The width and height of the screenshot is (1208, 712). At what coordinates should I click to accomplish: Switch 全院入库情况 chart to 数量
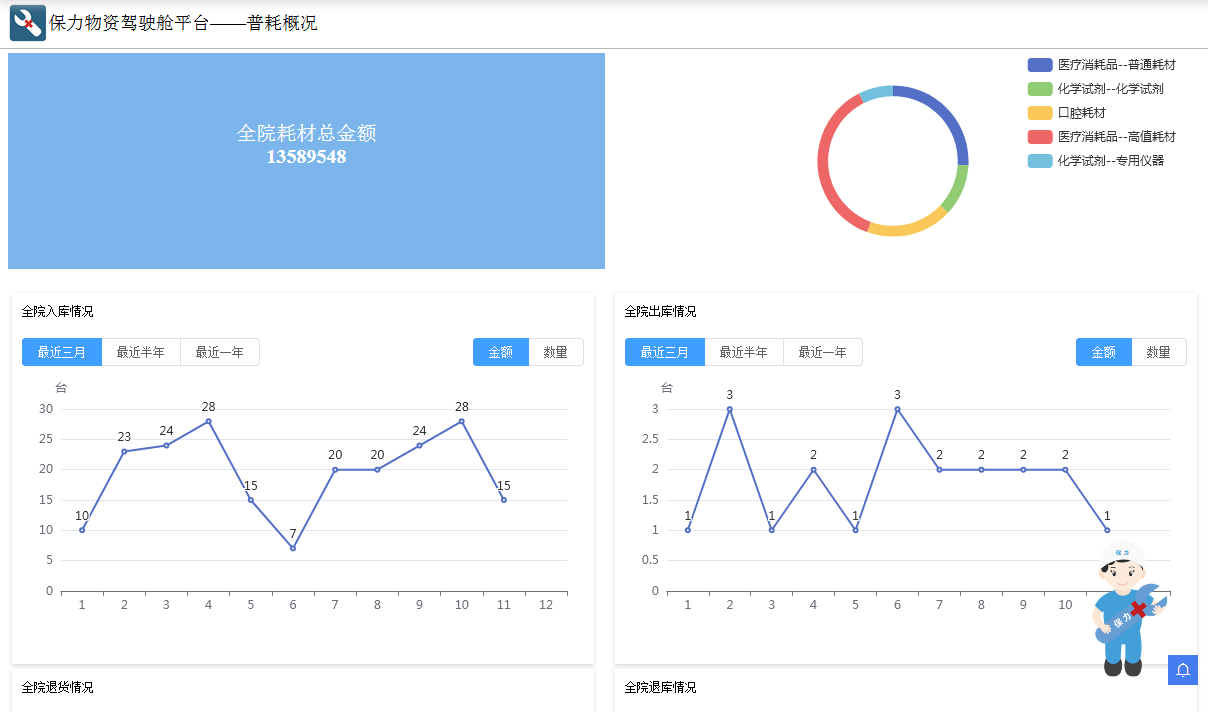tap(556, 352)
